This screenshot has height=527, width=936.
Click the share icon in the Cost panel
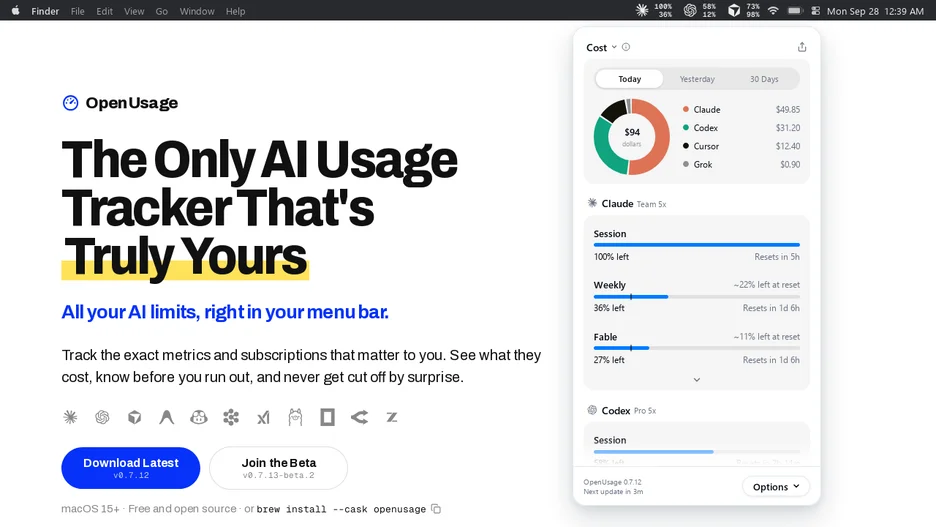click(802, 47)
